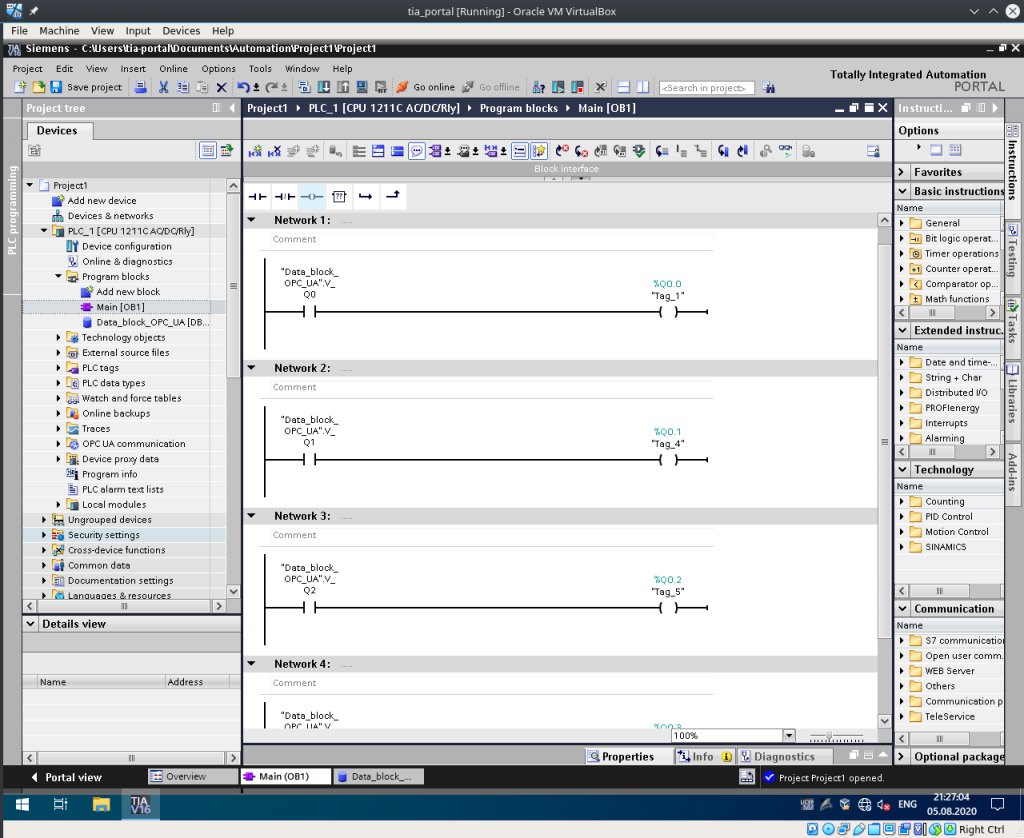Click the accessible devices icon
This screenshot has width=1024, height=838.
tap(539, 87)
